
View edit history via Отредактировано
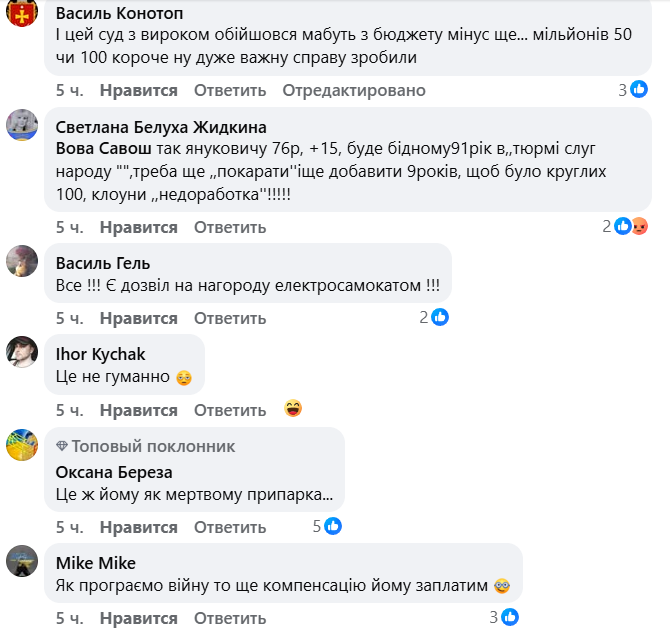pyautogui.click(x=354, y=90)
